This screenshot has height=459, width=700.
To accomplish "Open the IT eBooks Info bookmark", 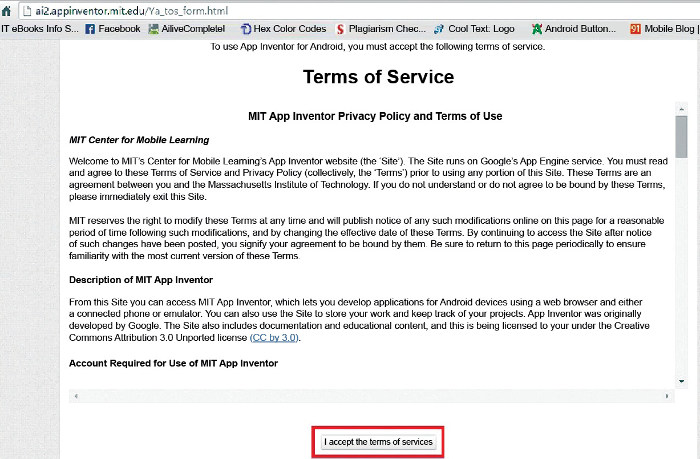I will (x=40, y=29).
